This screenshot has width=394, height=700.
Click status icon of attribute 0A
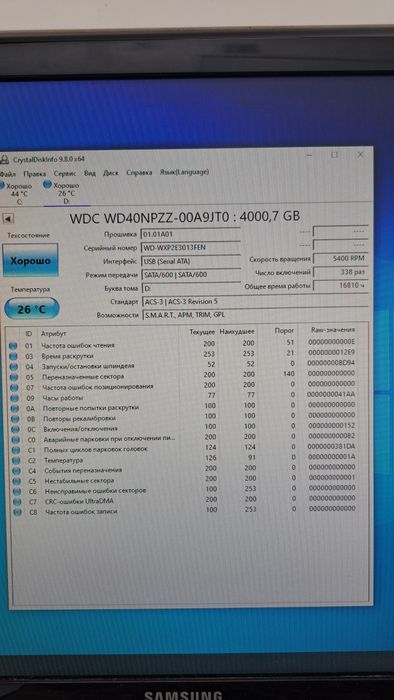(14, 408)
